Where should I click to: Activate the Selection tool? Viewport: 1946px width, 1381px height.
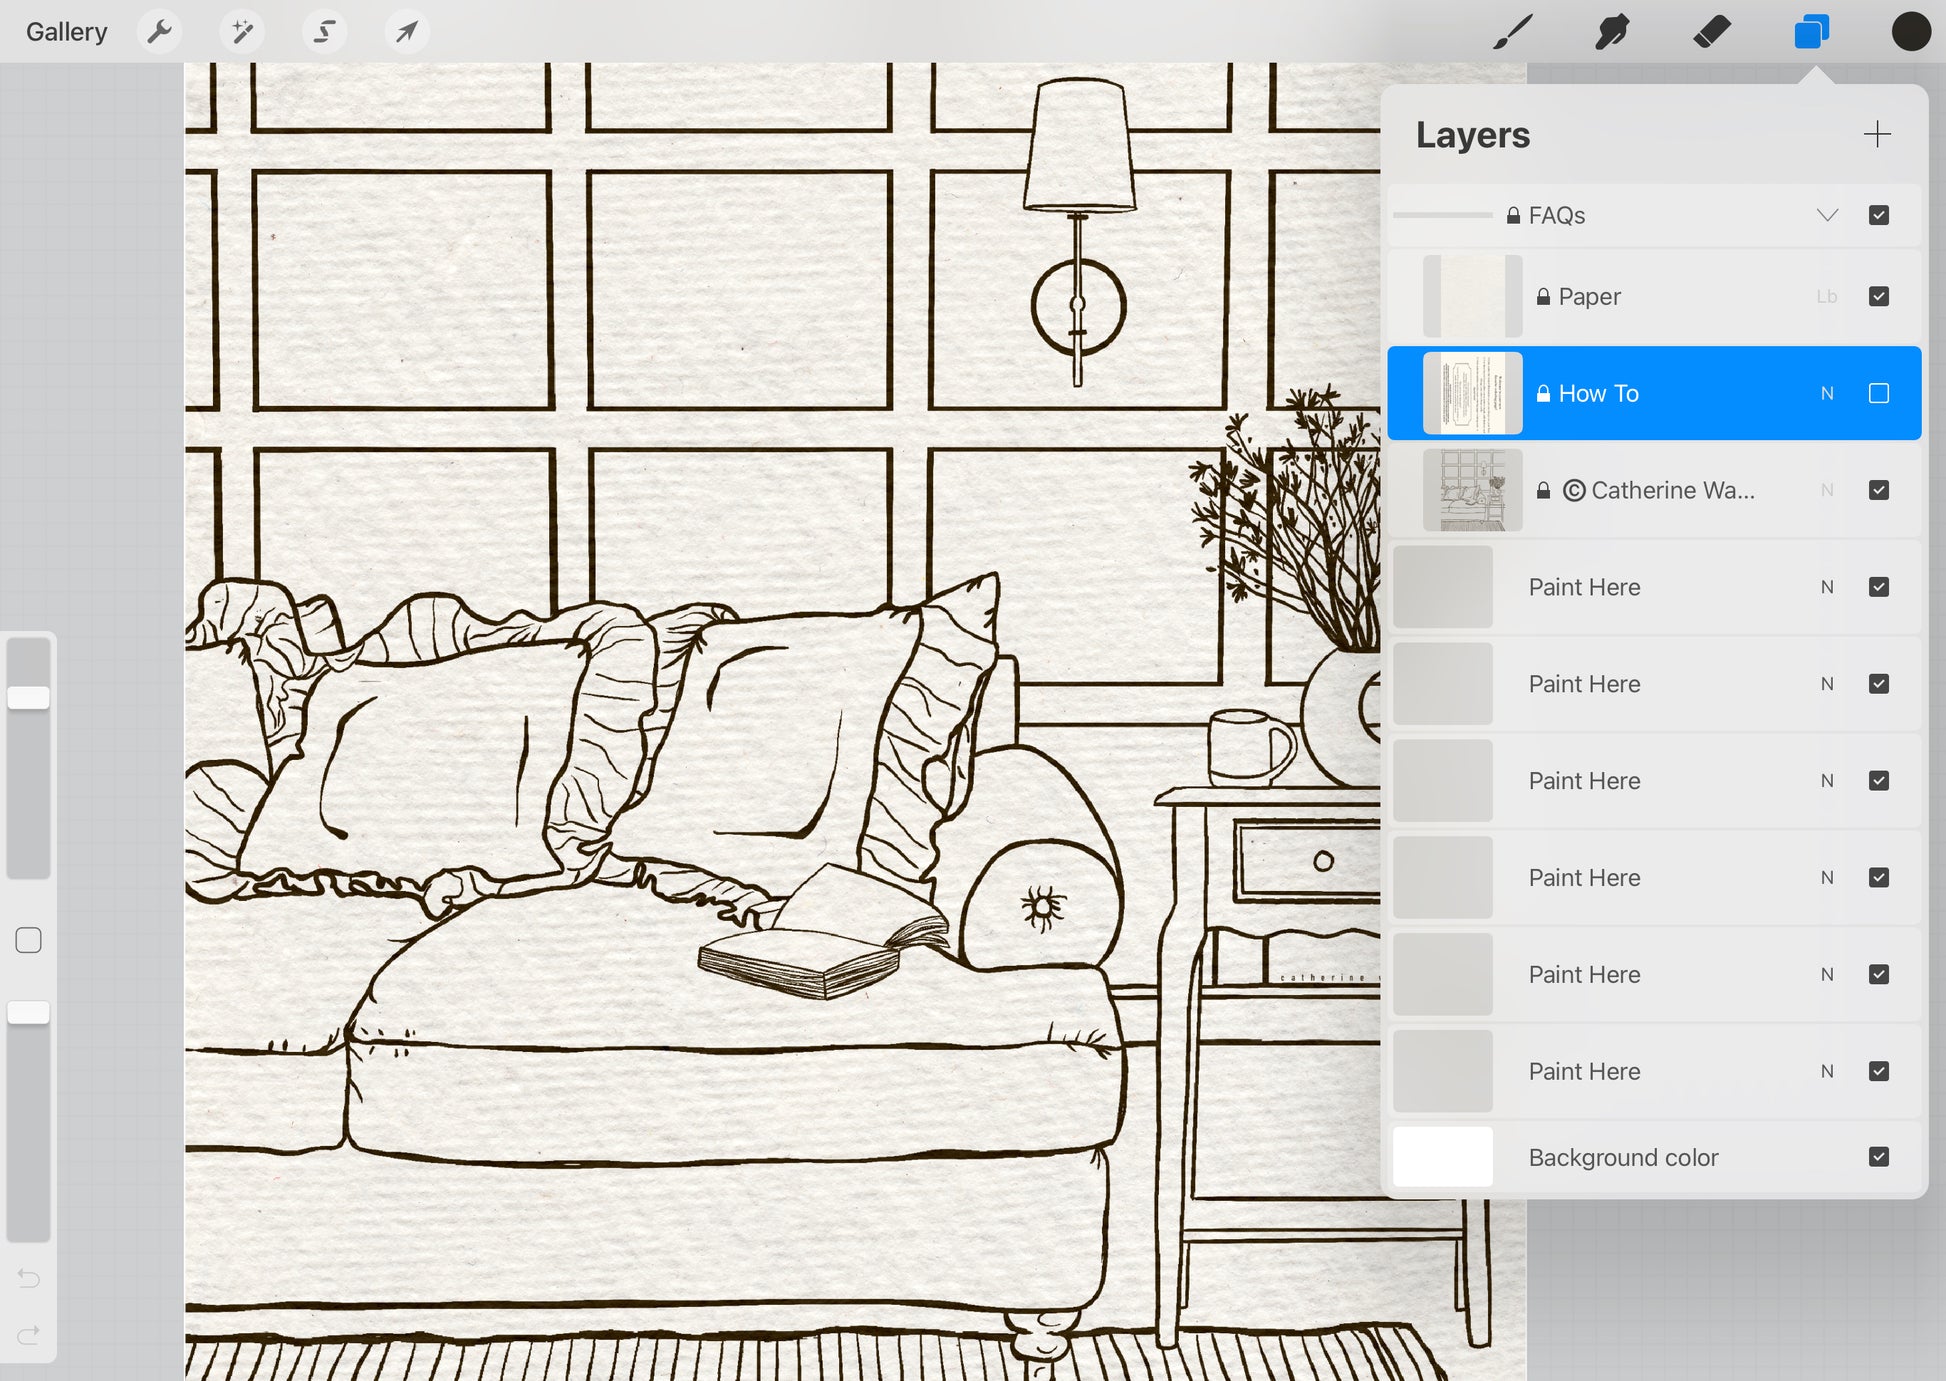click(x=324, y=32)
